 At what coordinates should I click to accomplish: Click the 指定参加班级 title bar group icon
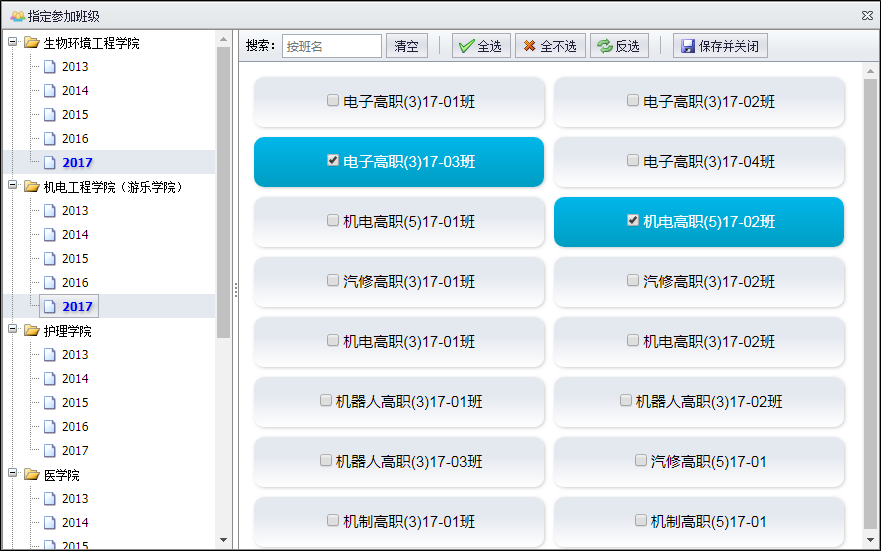17,16
